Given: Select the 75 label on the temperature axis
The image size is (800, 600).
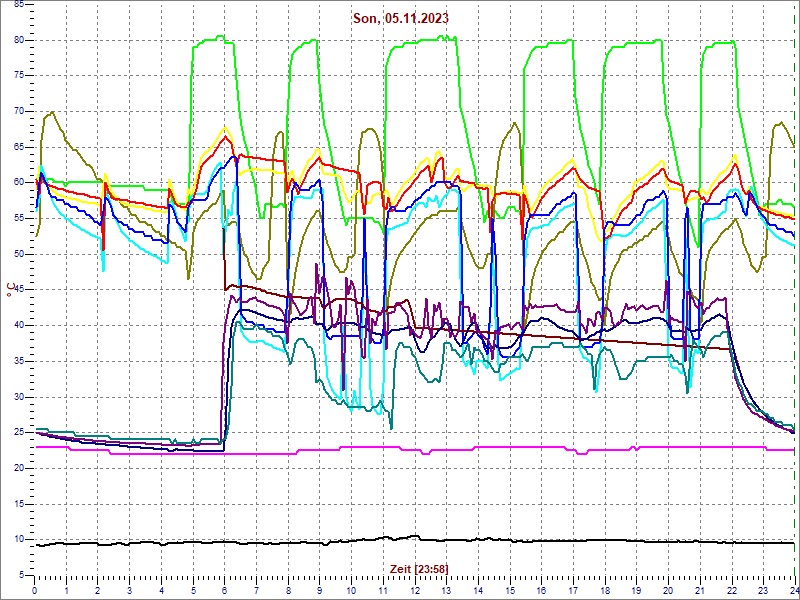Looking at the screenshot, I should tap(18, 76).
